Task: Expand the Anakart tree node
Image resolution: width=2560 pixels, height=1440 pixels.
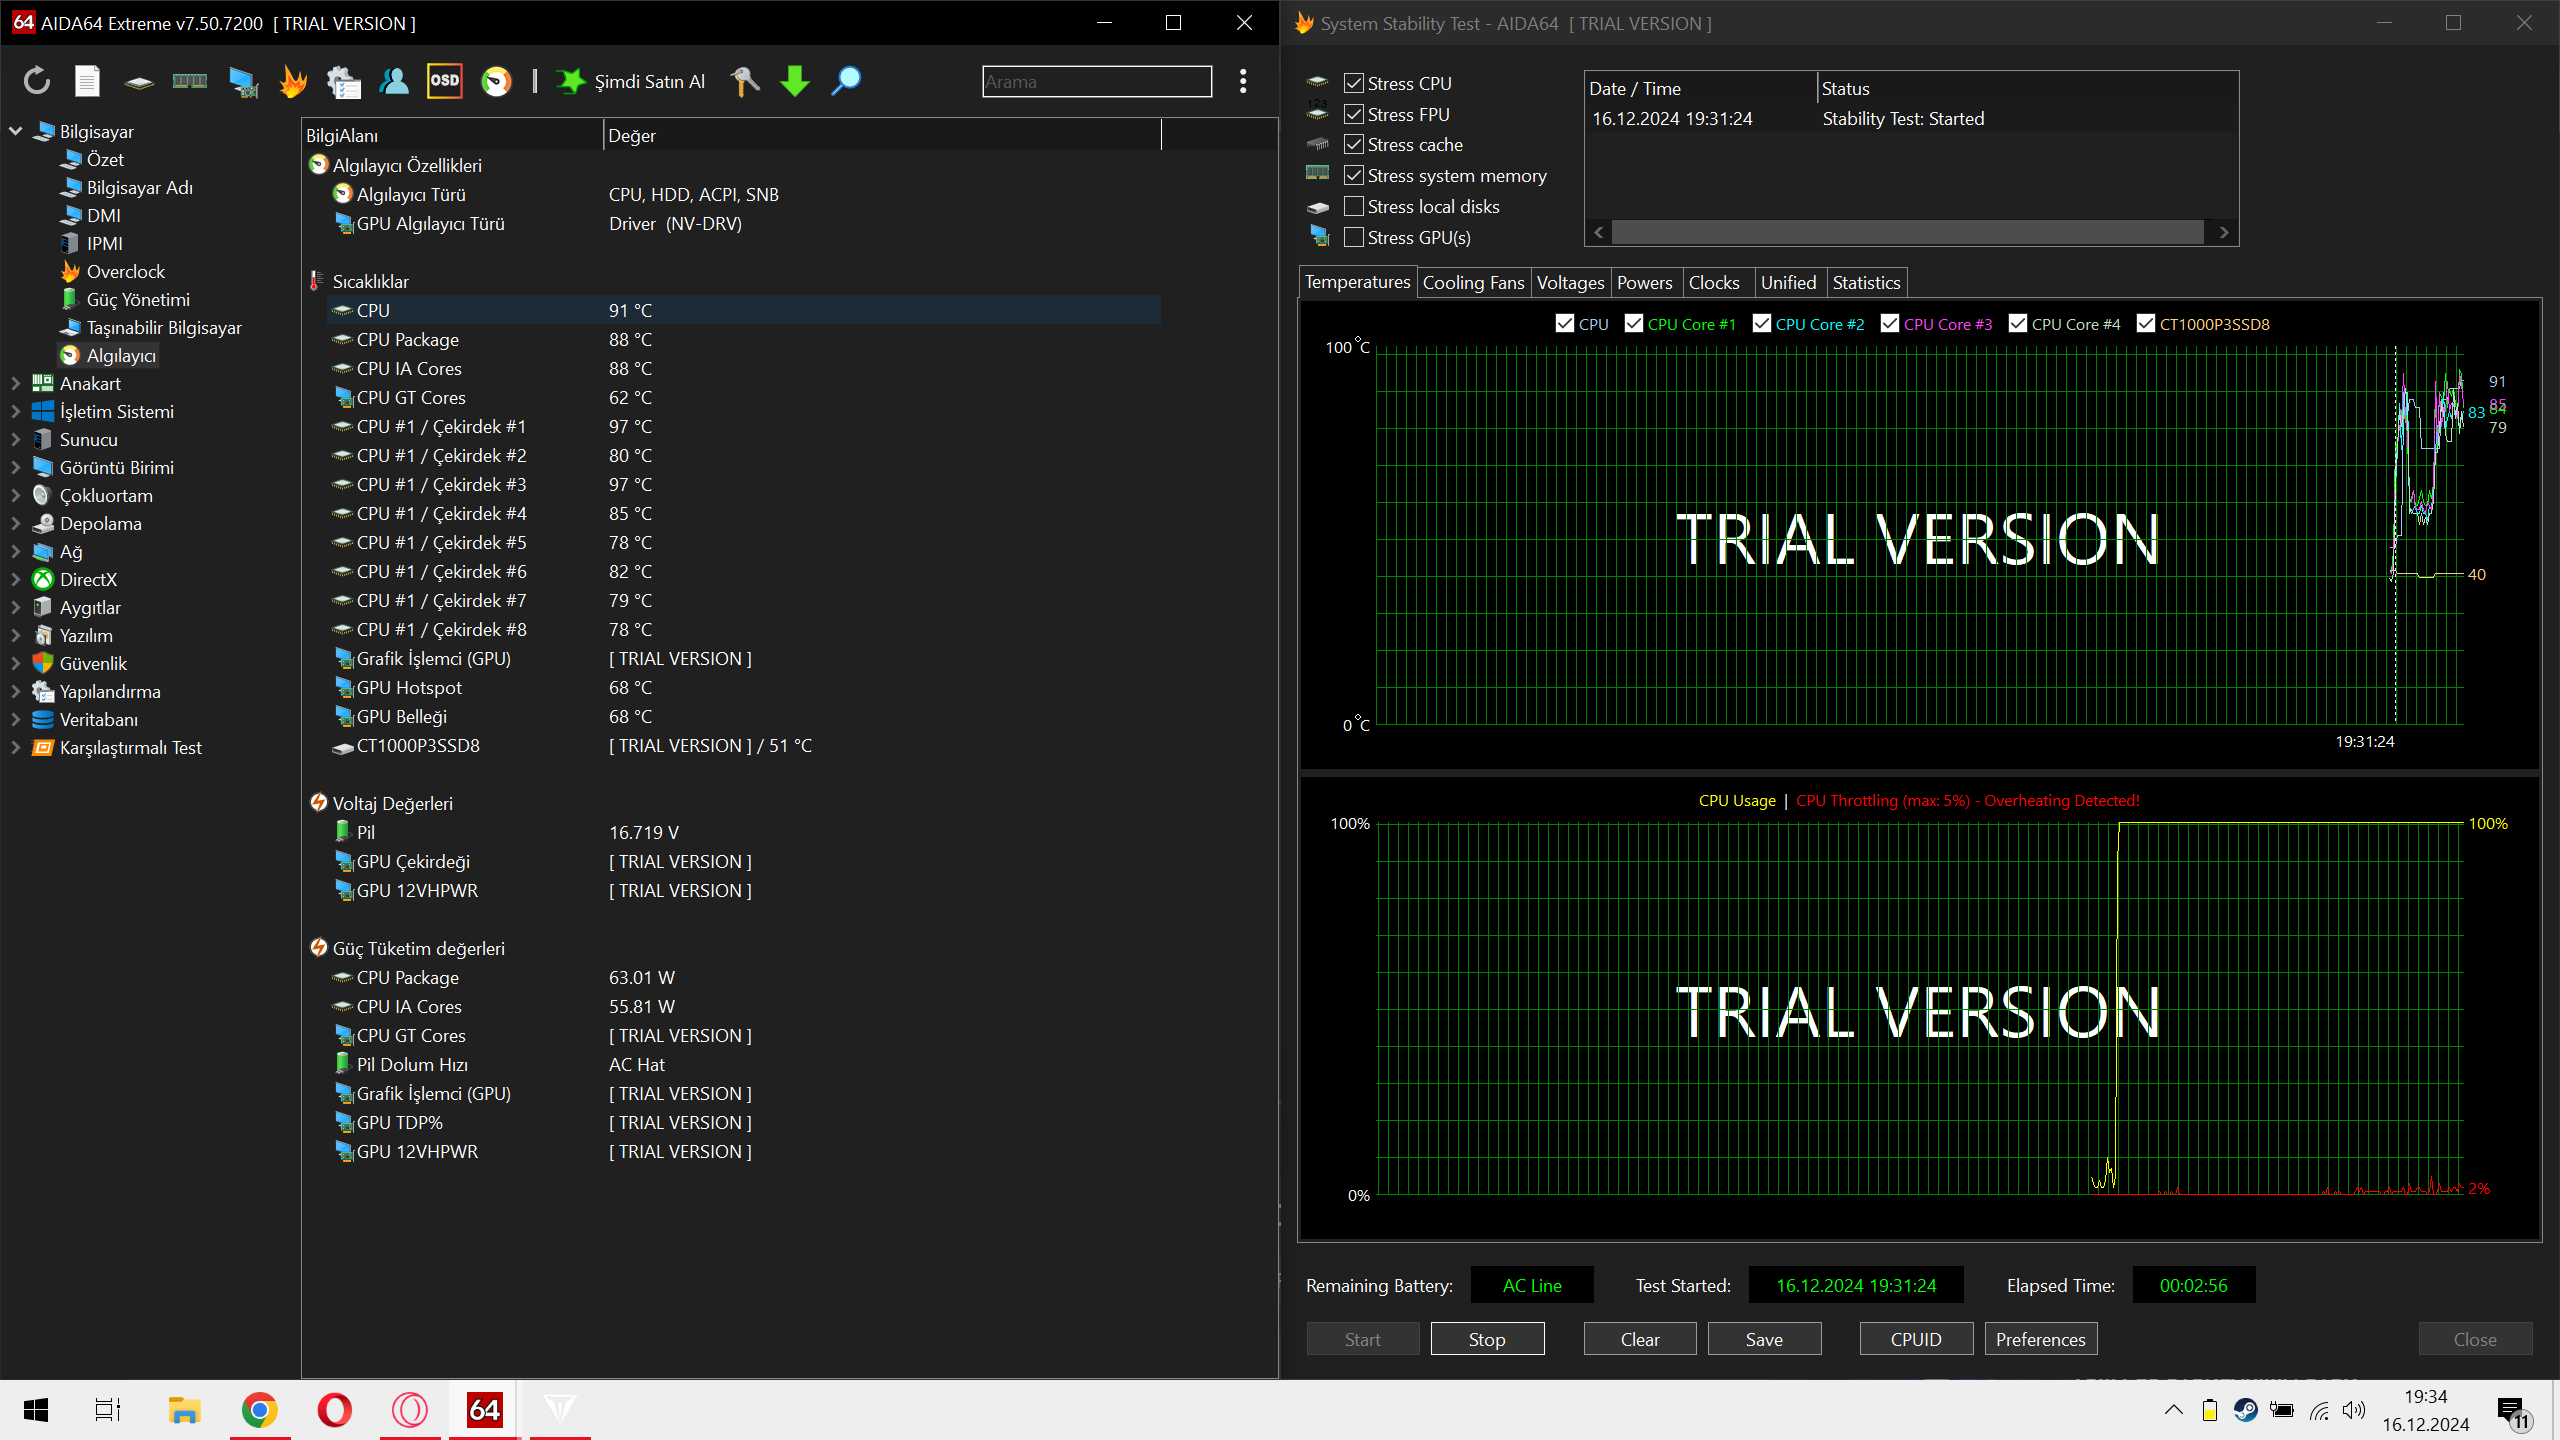Action: pyautogui.click(x=16, y=383)
